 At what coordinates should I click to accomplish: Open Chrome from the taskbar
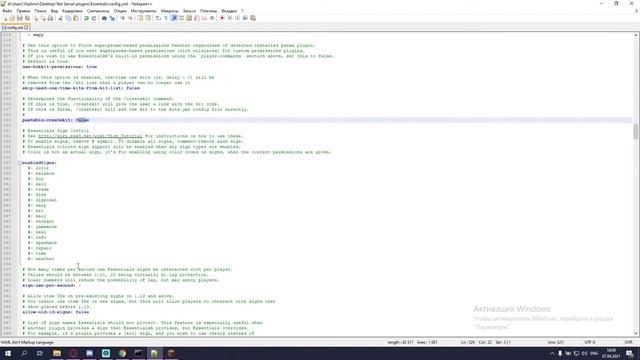tap(122, 353)
